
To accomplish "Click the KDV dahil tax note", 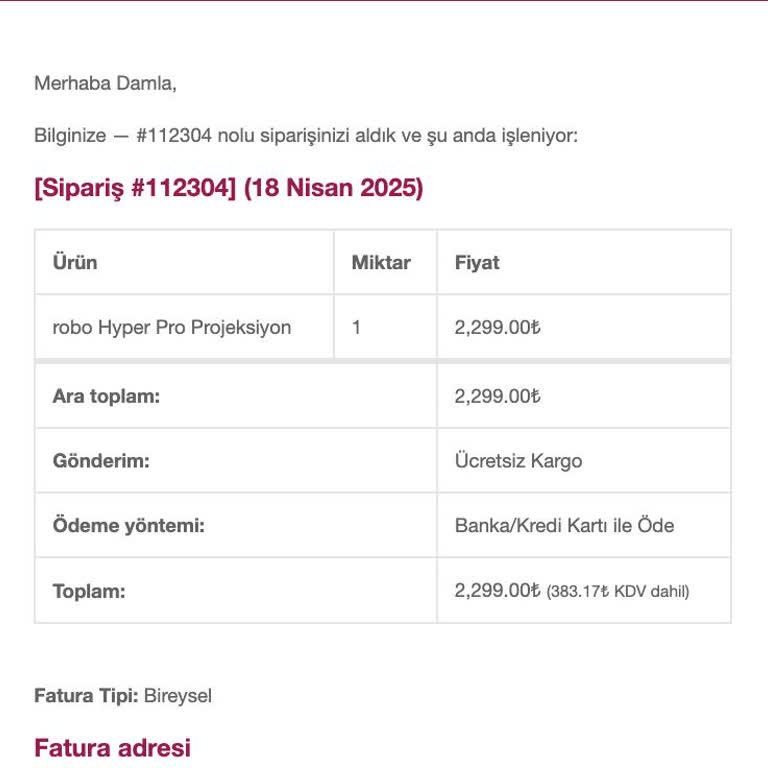I will pyautogui.click(x=618, y=592).
